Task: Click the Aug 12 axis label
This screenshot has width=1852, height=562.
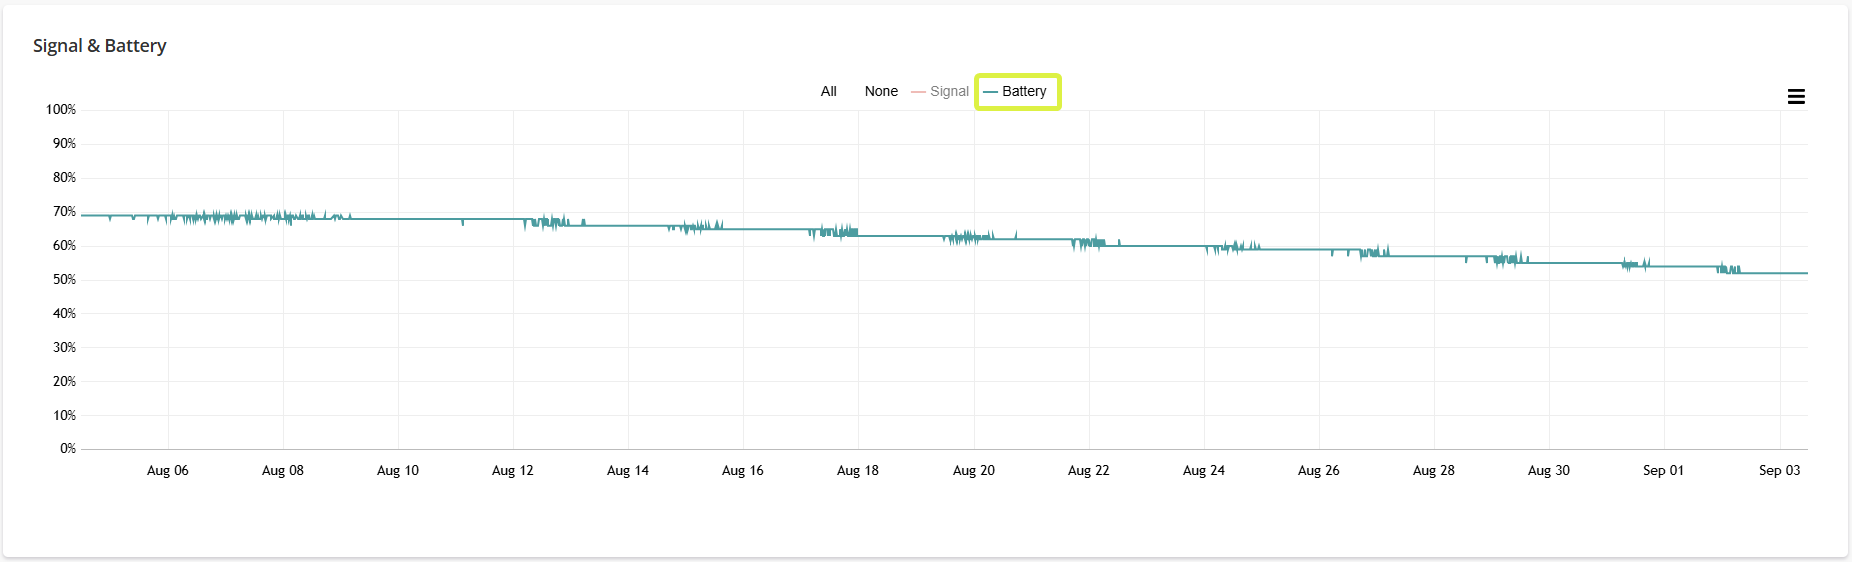Action: [x=513, y=470]
